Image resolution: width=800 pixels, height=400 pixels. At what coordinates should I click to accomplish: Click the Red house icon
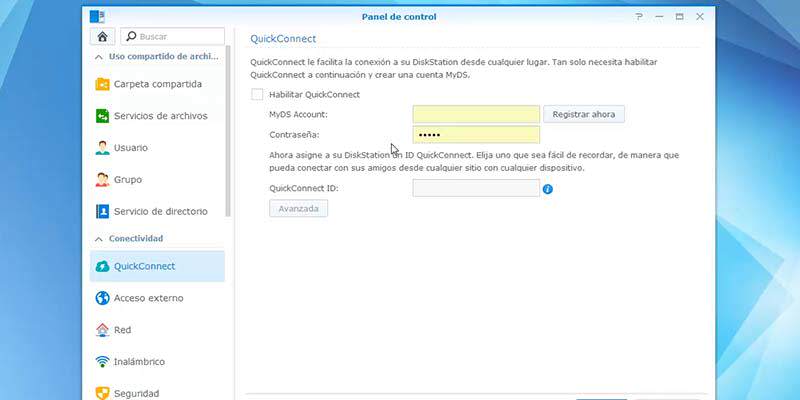tap(103, 330)
